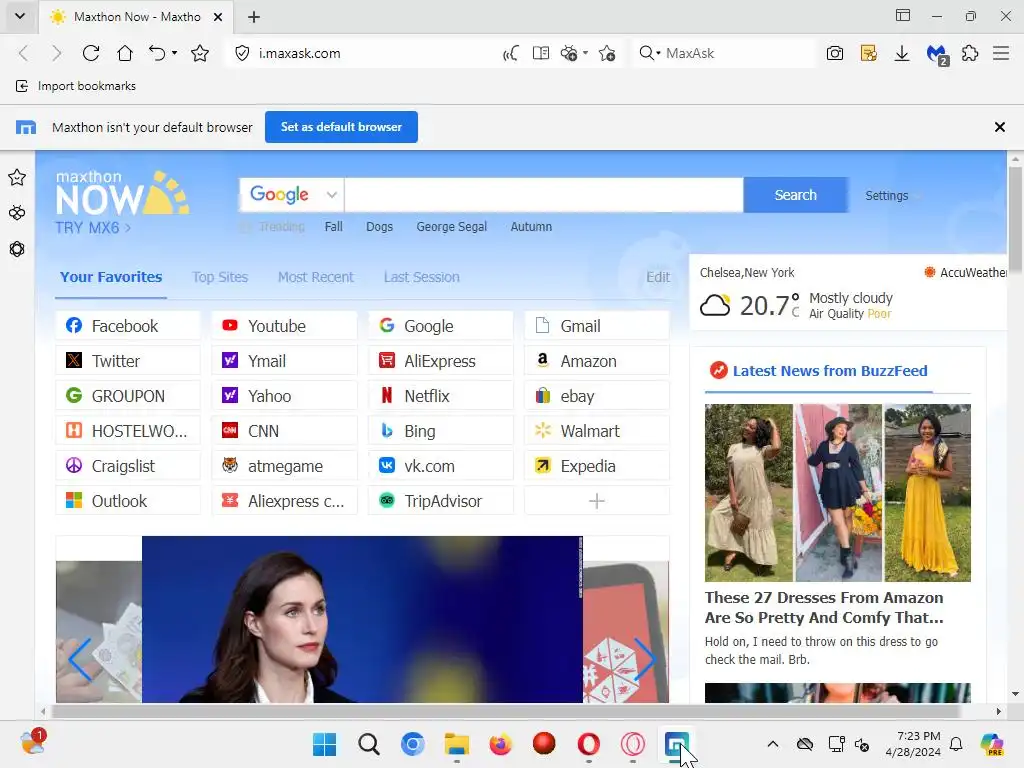1024x768 pixels.
Task: Switch to the Last Session tab
Action: (x=421, y=277)
